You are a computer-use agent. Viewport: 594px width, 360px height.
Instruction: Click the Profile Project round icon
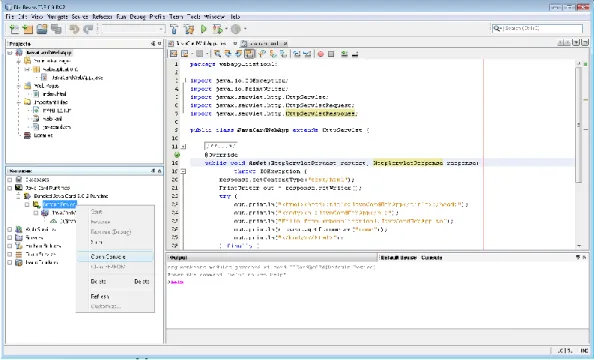236,29
